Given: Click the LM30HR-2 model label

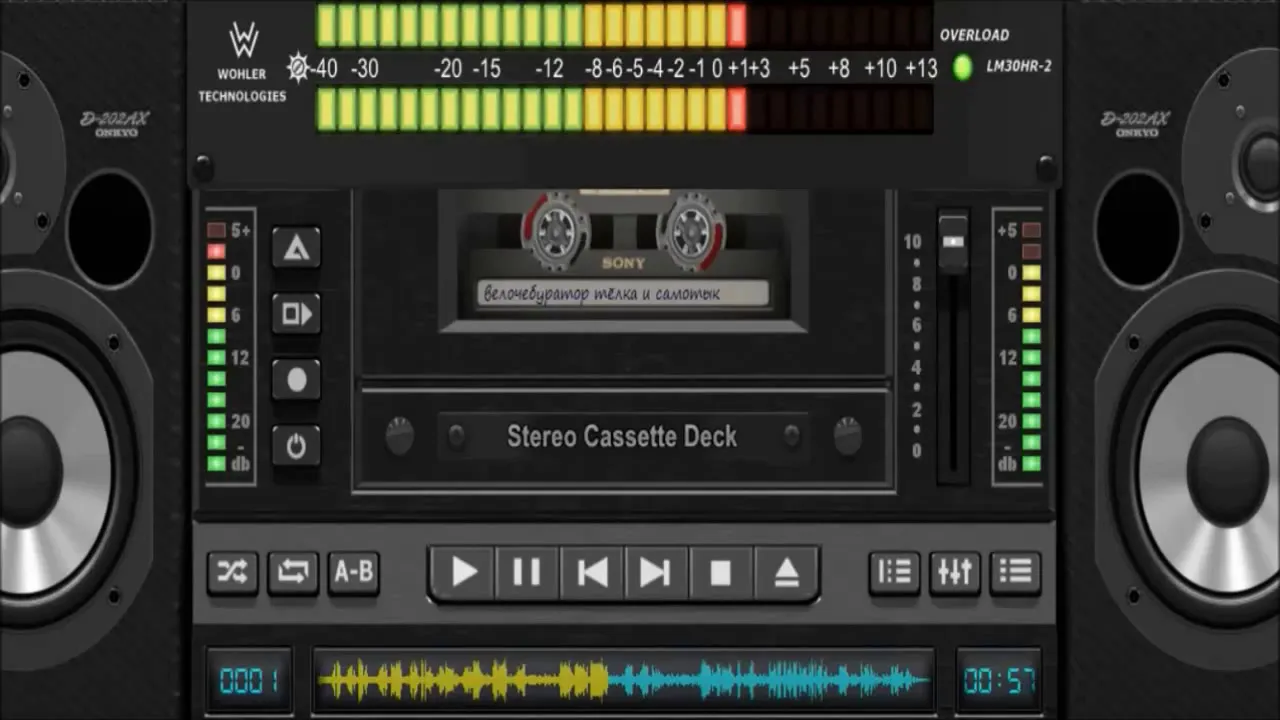Looking at the screenshot, I should click(1019, 67).
